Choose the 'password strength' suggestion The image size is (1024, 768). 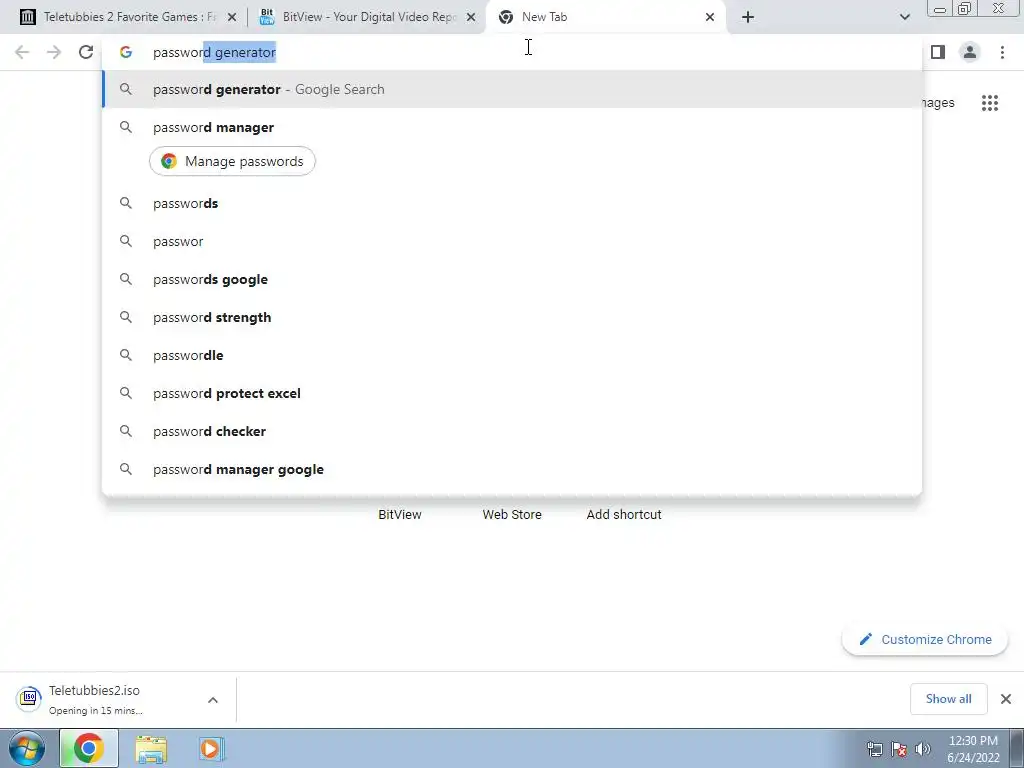pos(513,317)
